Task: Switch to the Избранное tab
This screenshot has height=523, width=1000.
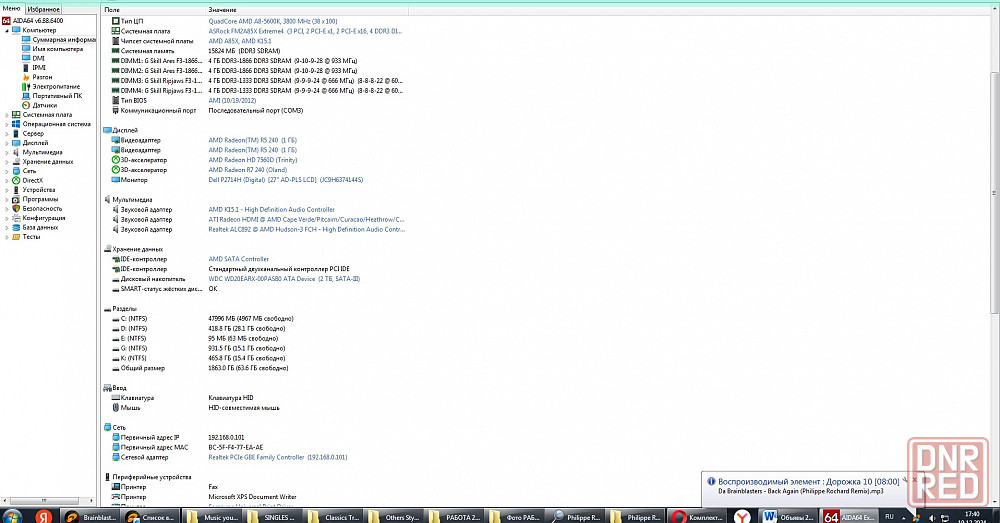Action: click(43, 10)
